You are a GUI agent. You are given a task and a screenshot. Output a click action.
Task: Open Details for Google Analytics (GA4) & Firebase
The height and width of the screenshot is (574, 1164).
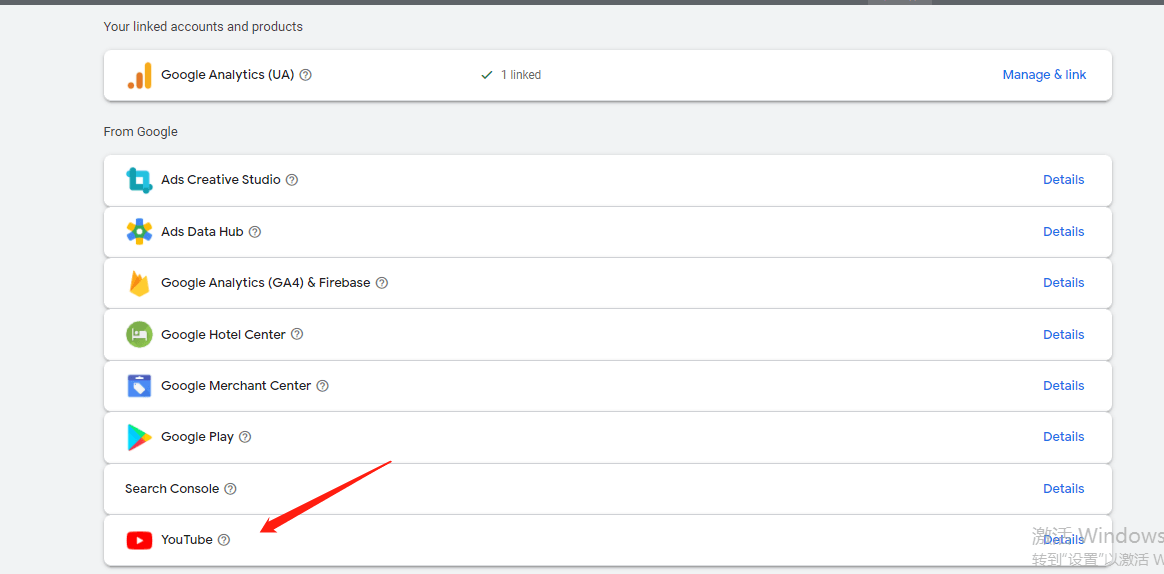[1063, 283]
